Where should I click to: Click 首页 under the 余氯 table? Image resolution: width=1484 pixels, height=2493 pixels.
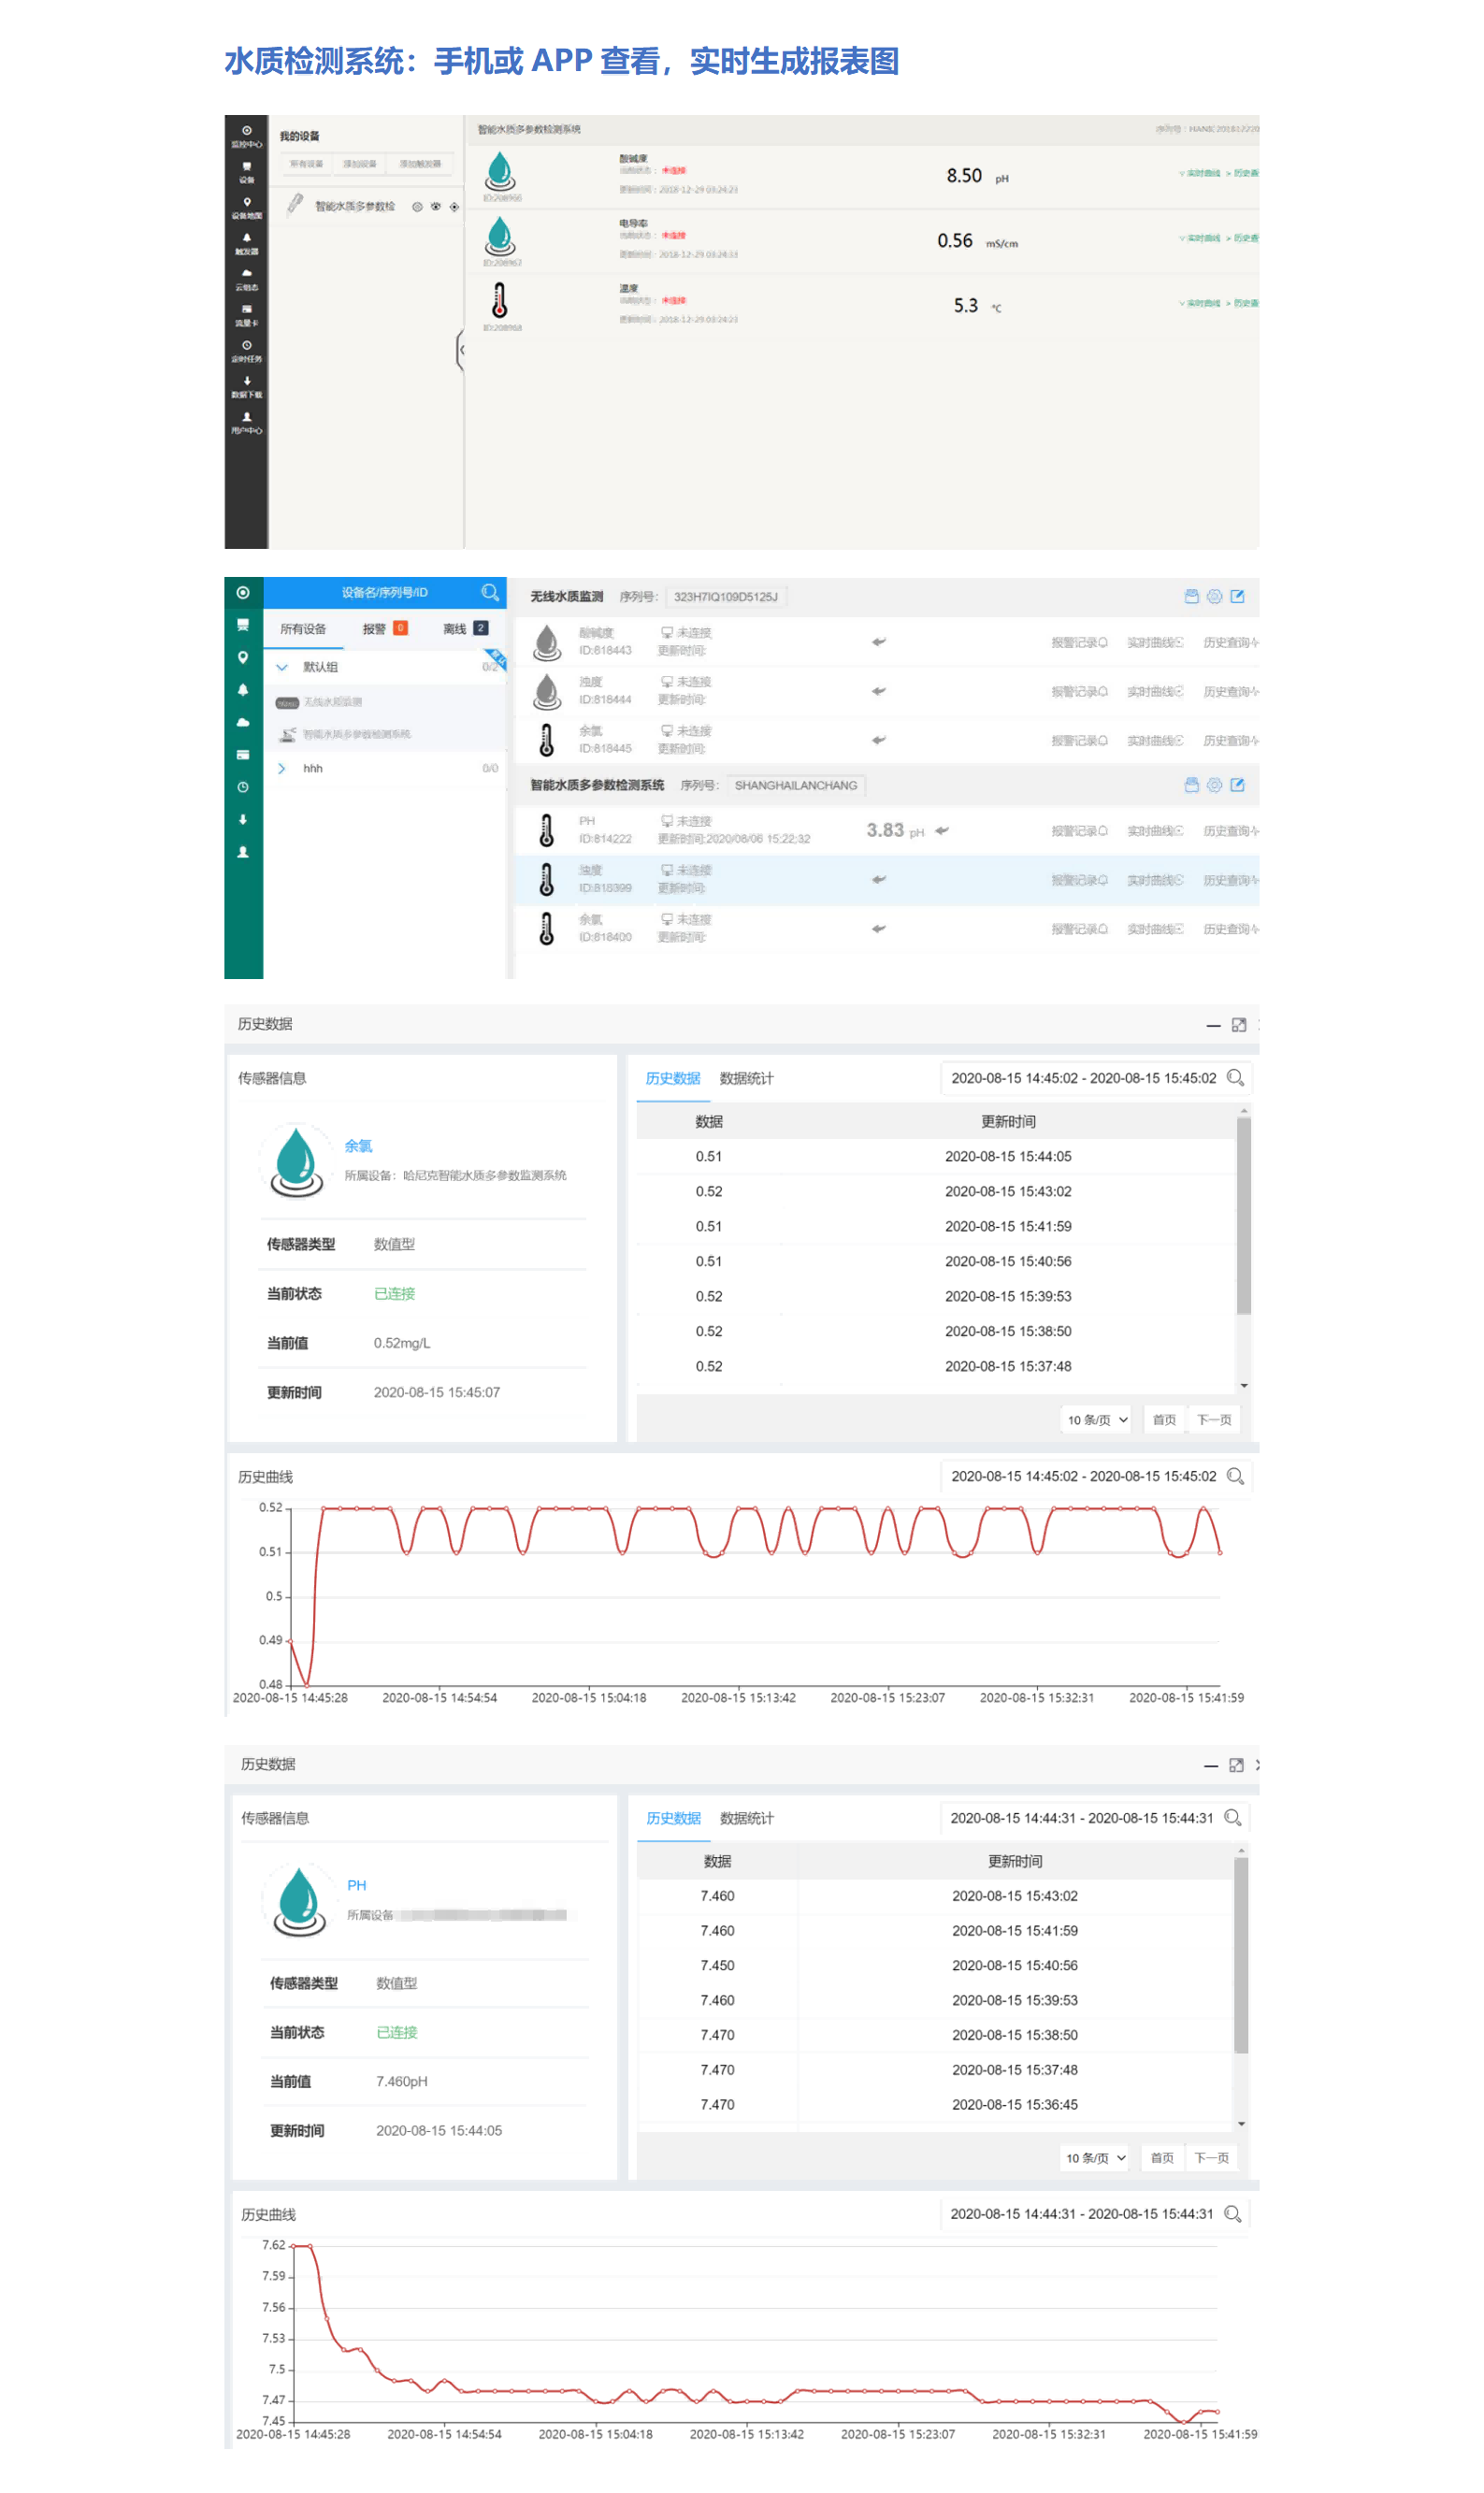pyautogui.click(x=1164, y=1419)
